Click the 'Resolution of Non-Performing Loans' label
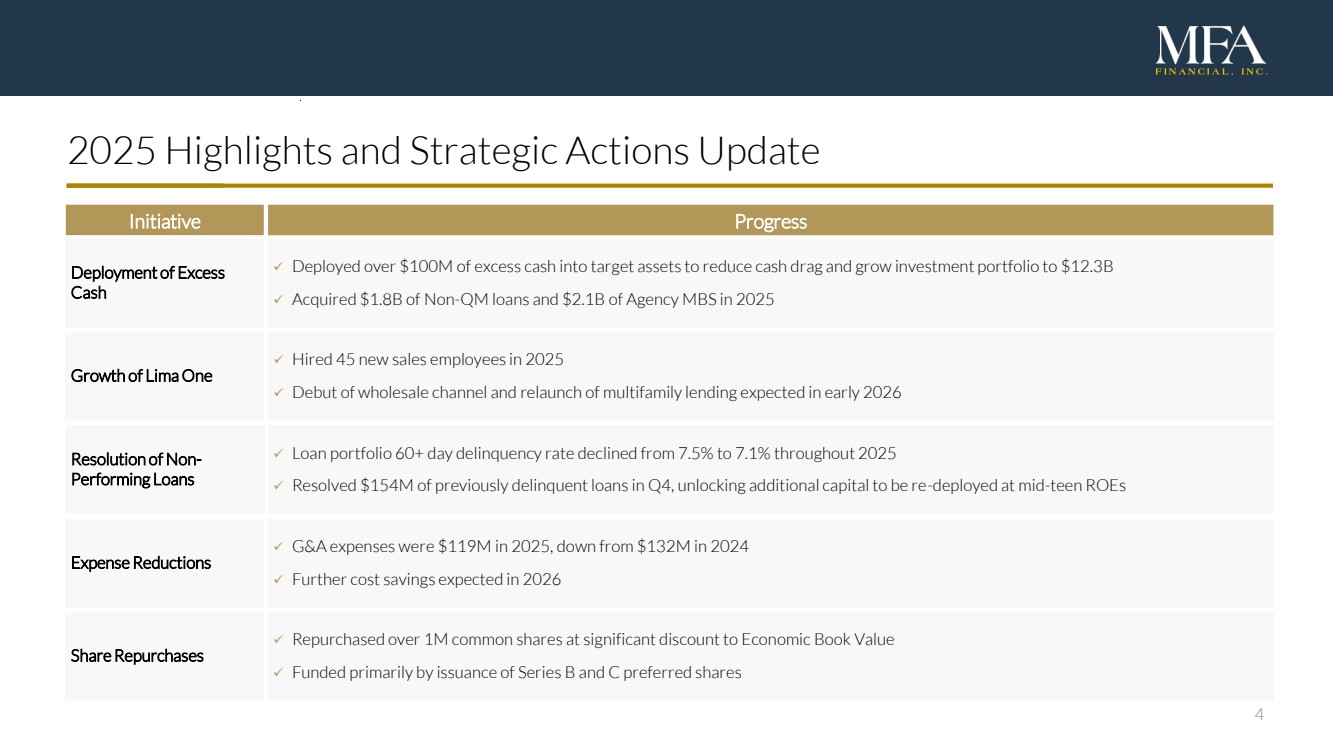This screenshot has height=749, width=1333. pos(136,469)
